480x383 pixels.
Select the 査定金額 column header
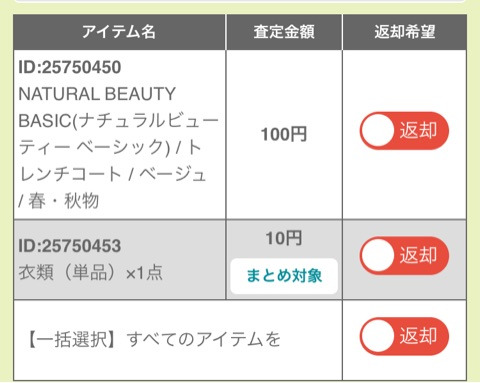click(284, 32)
